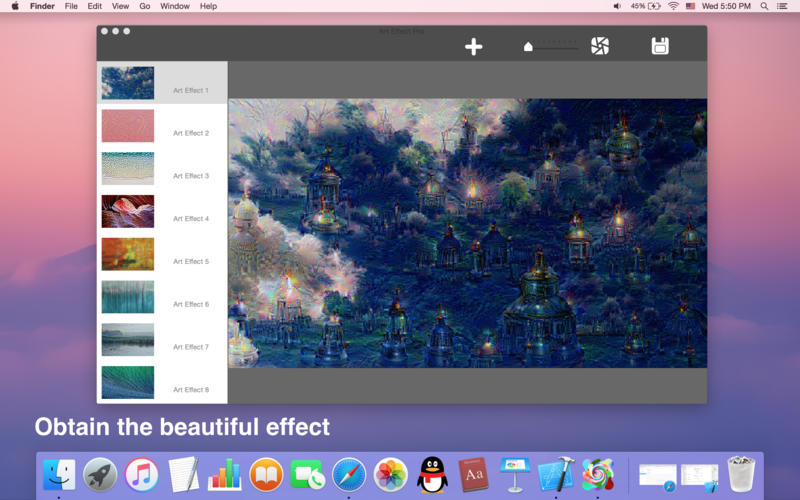Choose Art Effect 2 from the list
Screen dimensions: 800x500
128,126
